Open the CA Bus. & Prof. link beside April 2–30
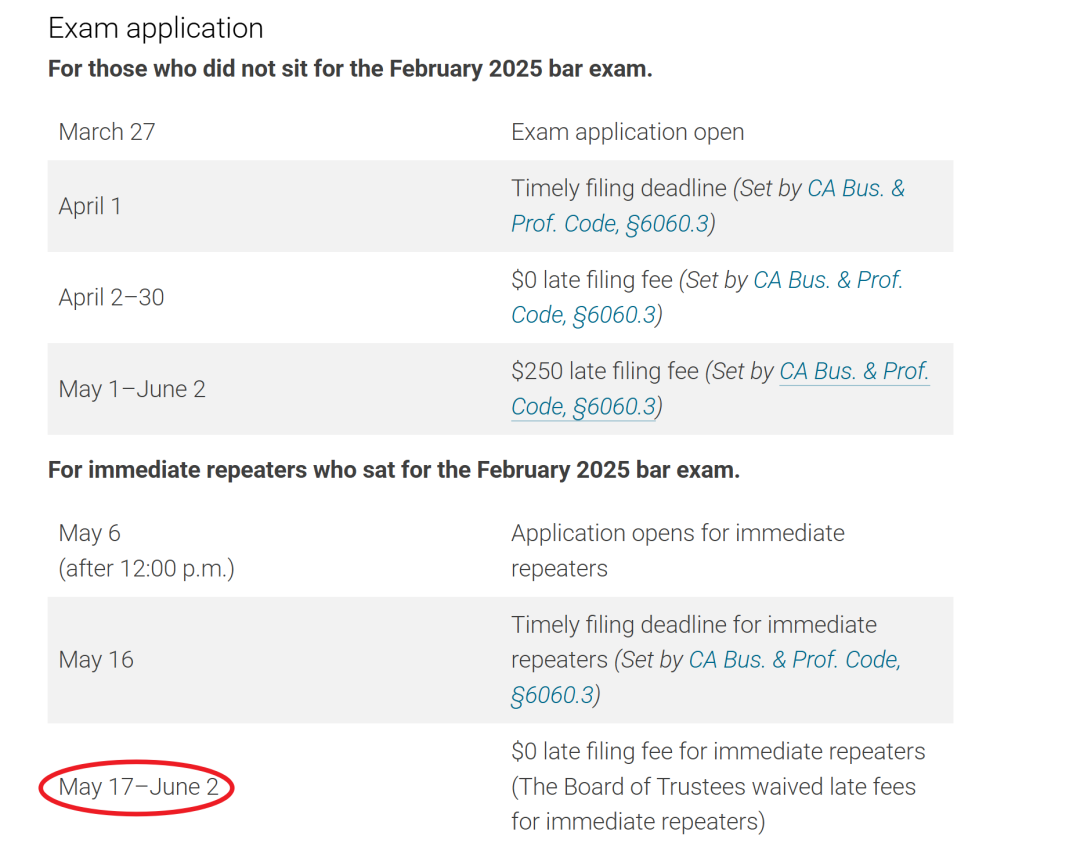The width and height of the screenshot is (1080, 854). [827, 280]
